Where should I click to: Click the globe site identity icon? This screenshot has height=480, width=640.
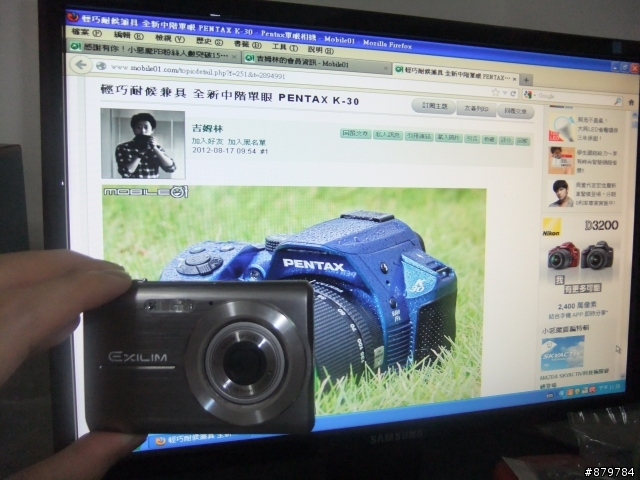pos(101,66)
